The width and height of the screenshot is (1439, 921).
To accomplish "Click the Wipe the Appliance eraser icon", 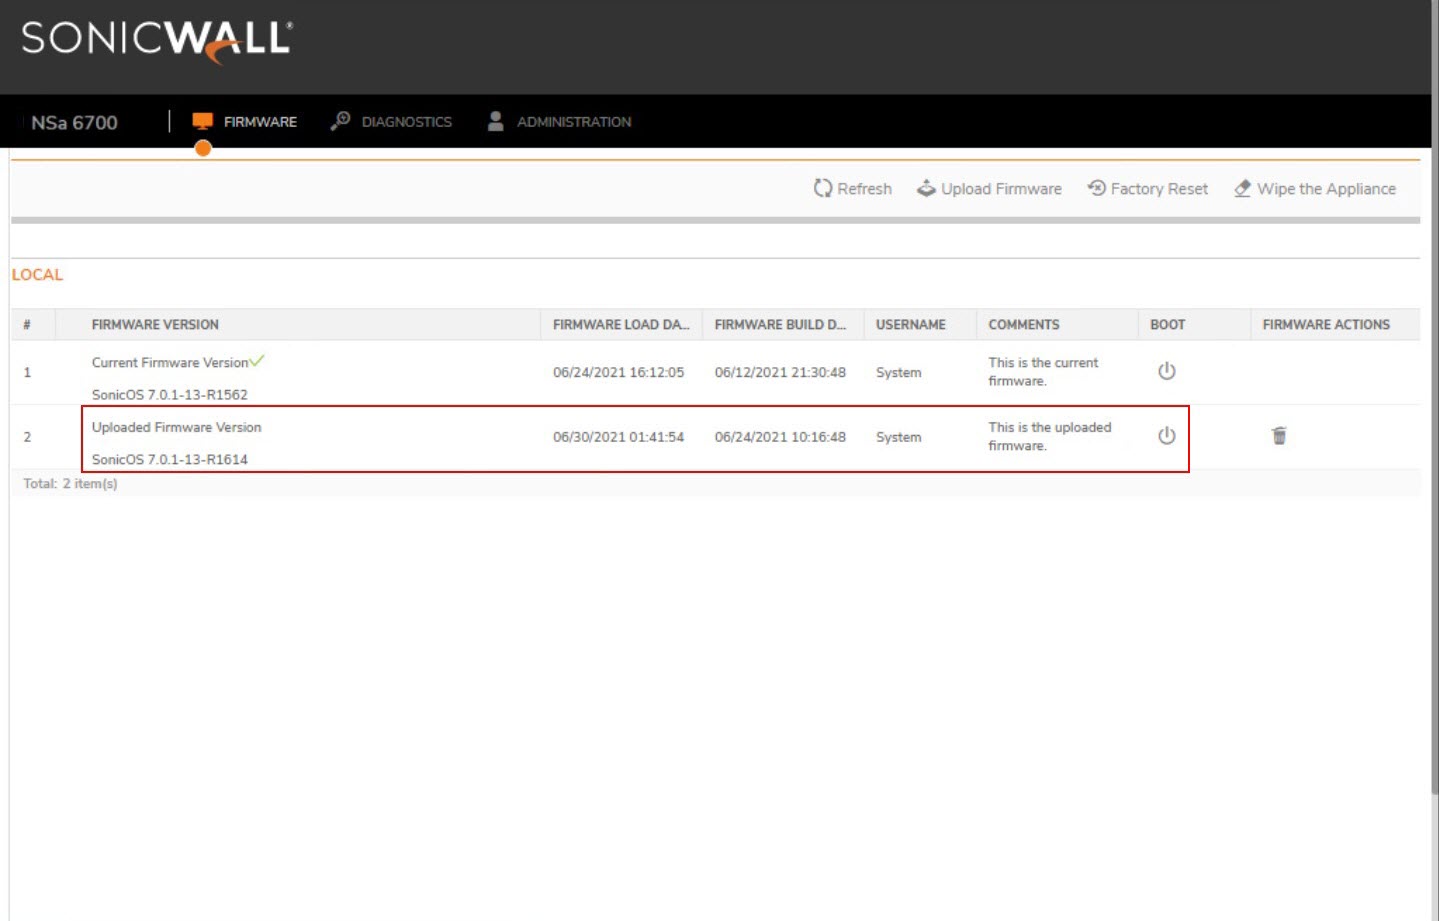I will tap(1242, 188).
